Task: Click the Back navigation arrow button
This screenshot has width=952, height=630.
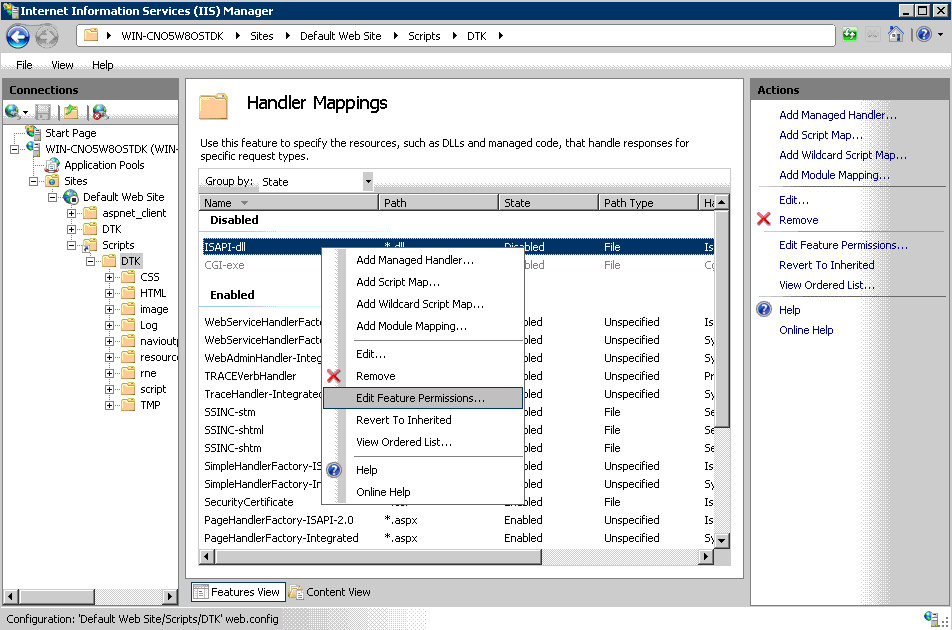Action: click(x=18, y=36)
